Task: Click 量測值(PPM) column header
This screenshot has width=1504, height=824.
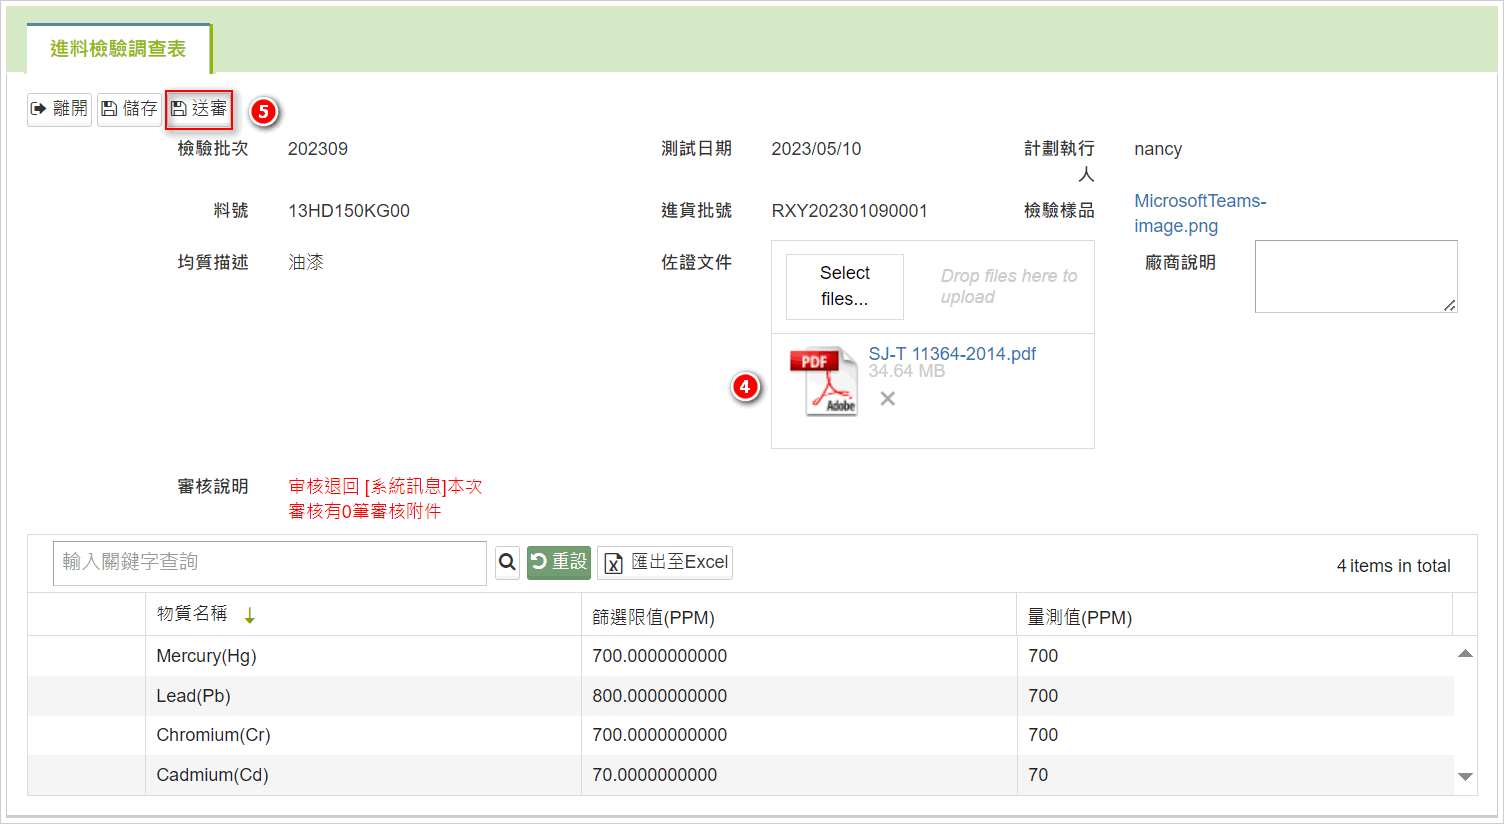Action: click(x=1235, y=615)
